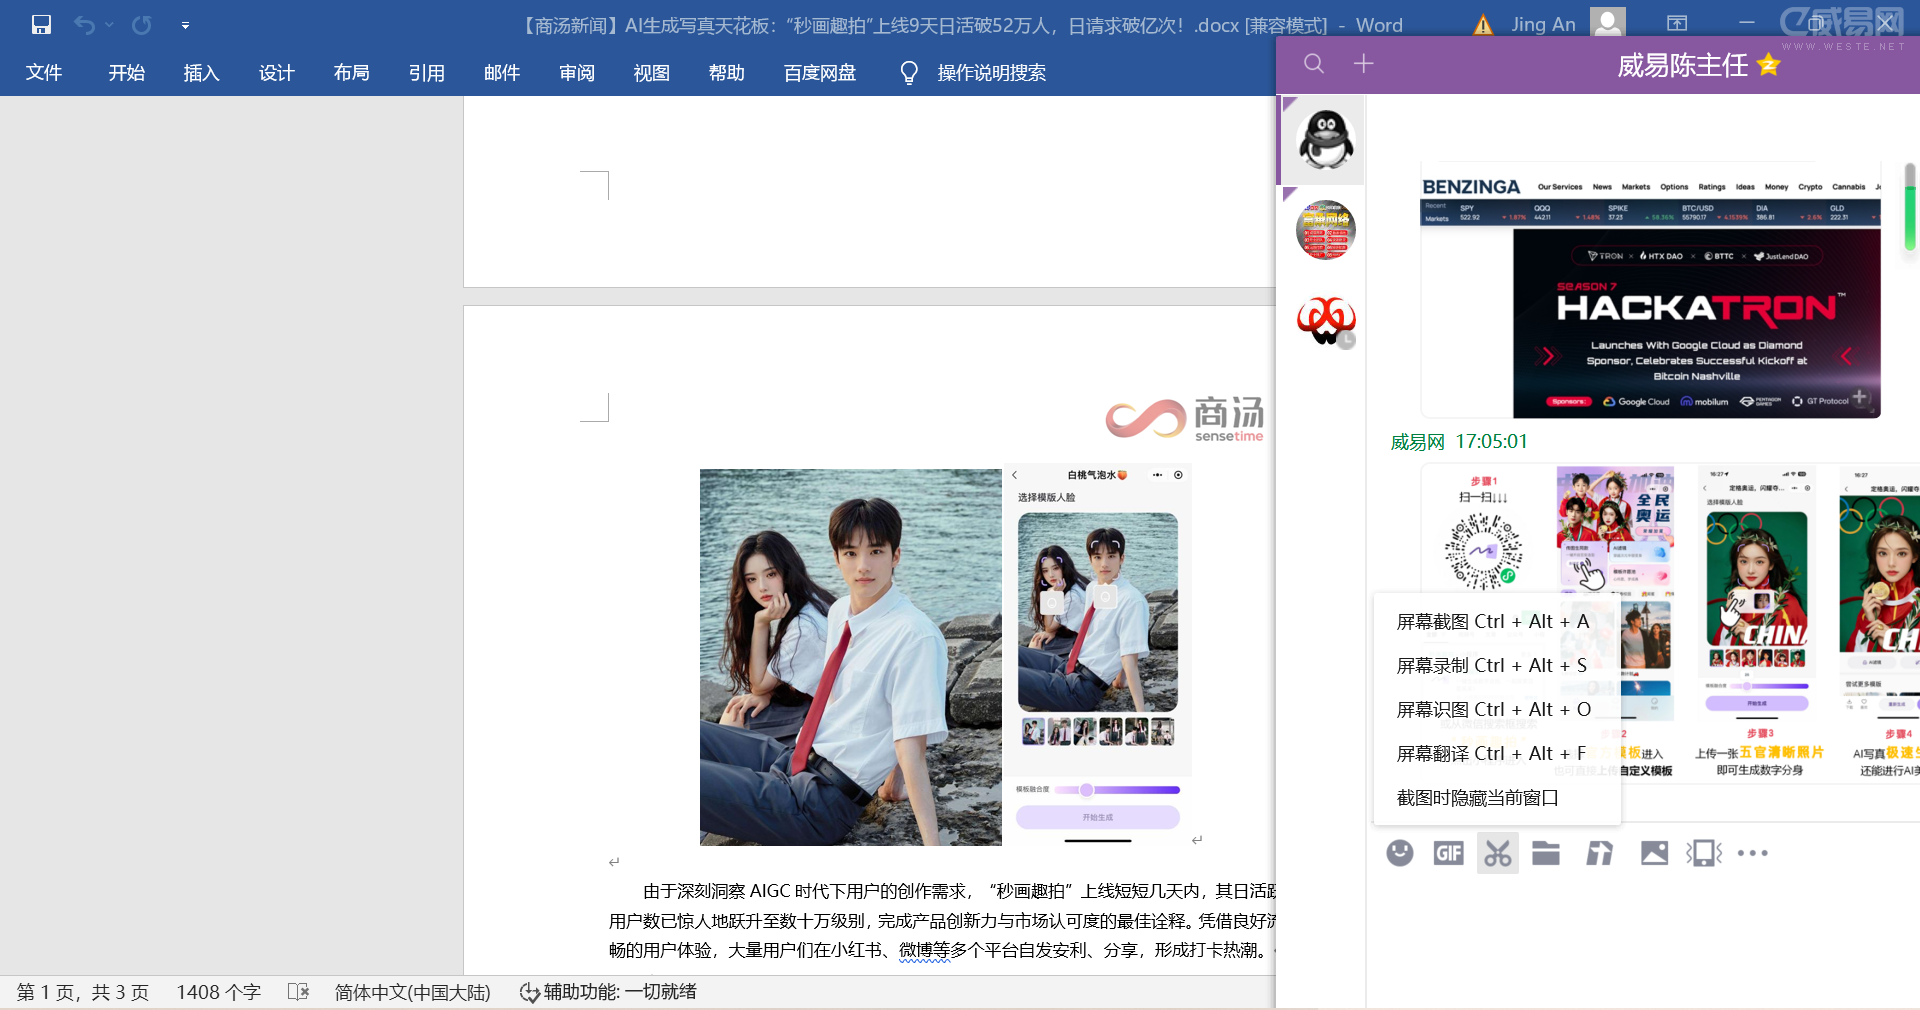This screenshot has height=1010, width=1920.
Task: Open the BENZINGA Hackatron image thumbnail
Action: [1650, 290]
